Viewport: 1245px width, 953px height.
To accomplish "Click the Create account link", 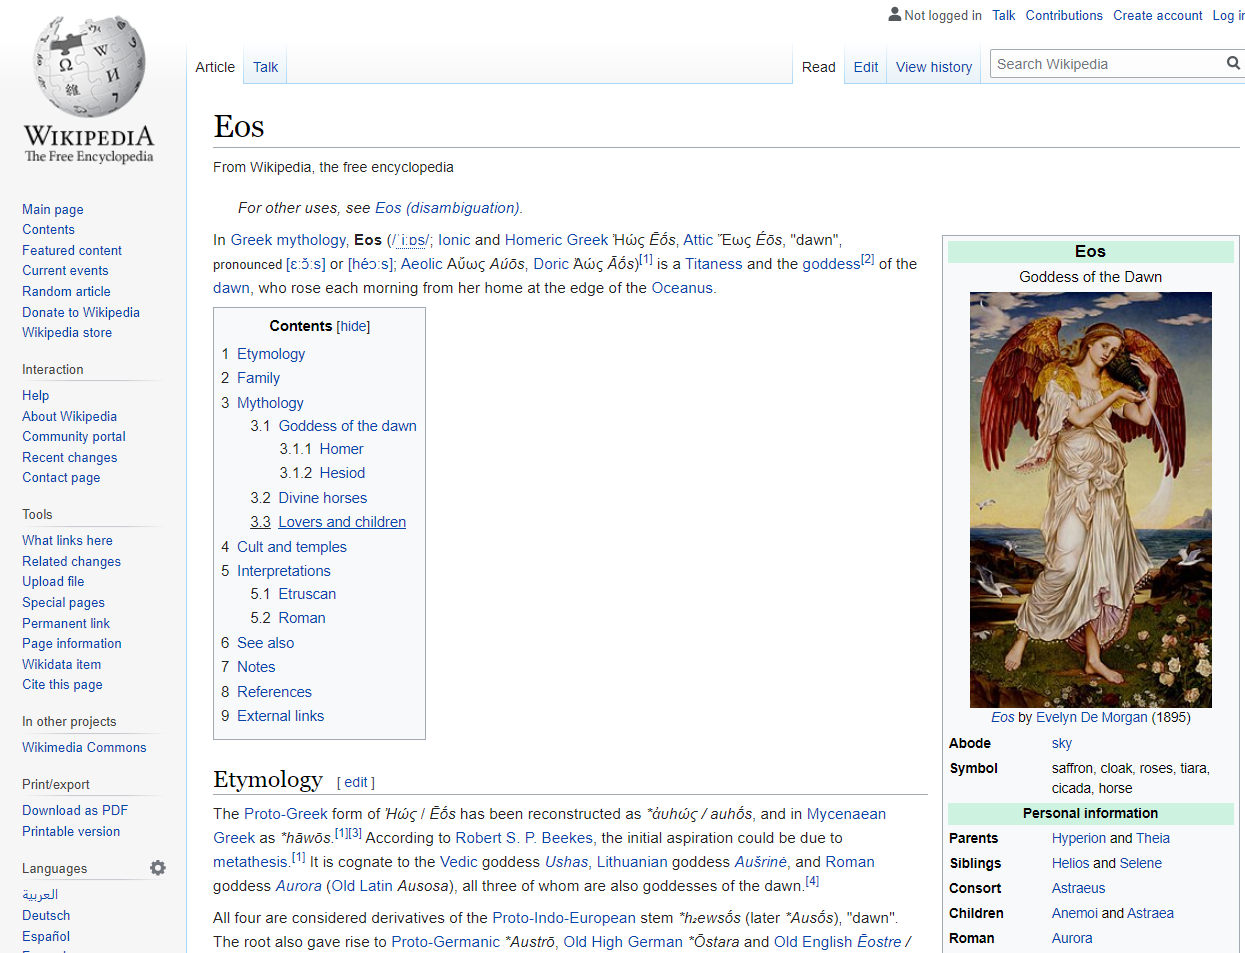I will pyautogui.click(x=1158, y=15).
